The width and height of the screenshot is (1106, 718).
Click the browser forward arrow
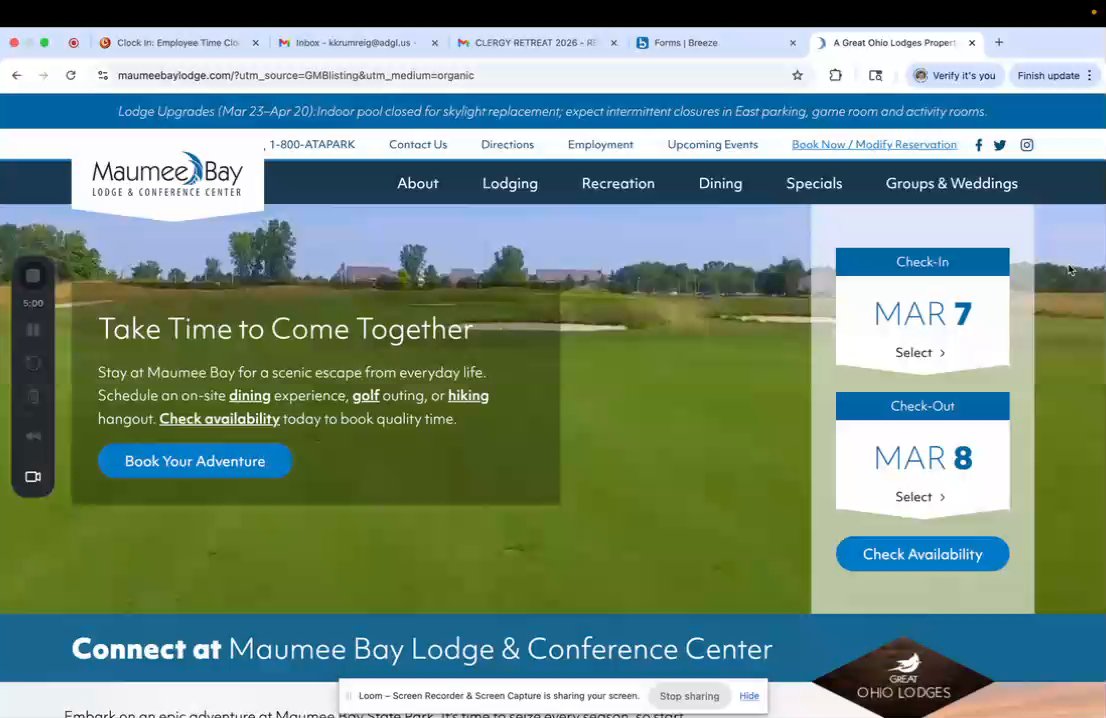click(44, 75)
